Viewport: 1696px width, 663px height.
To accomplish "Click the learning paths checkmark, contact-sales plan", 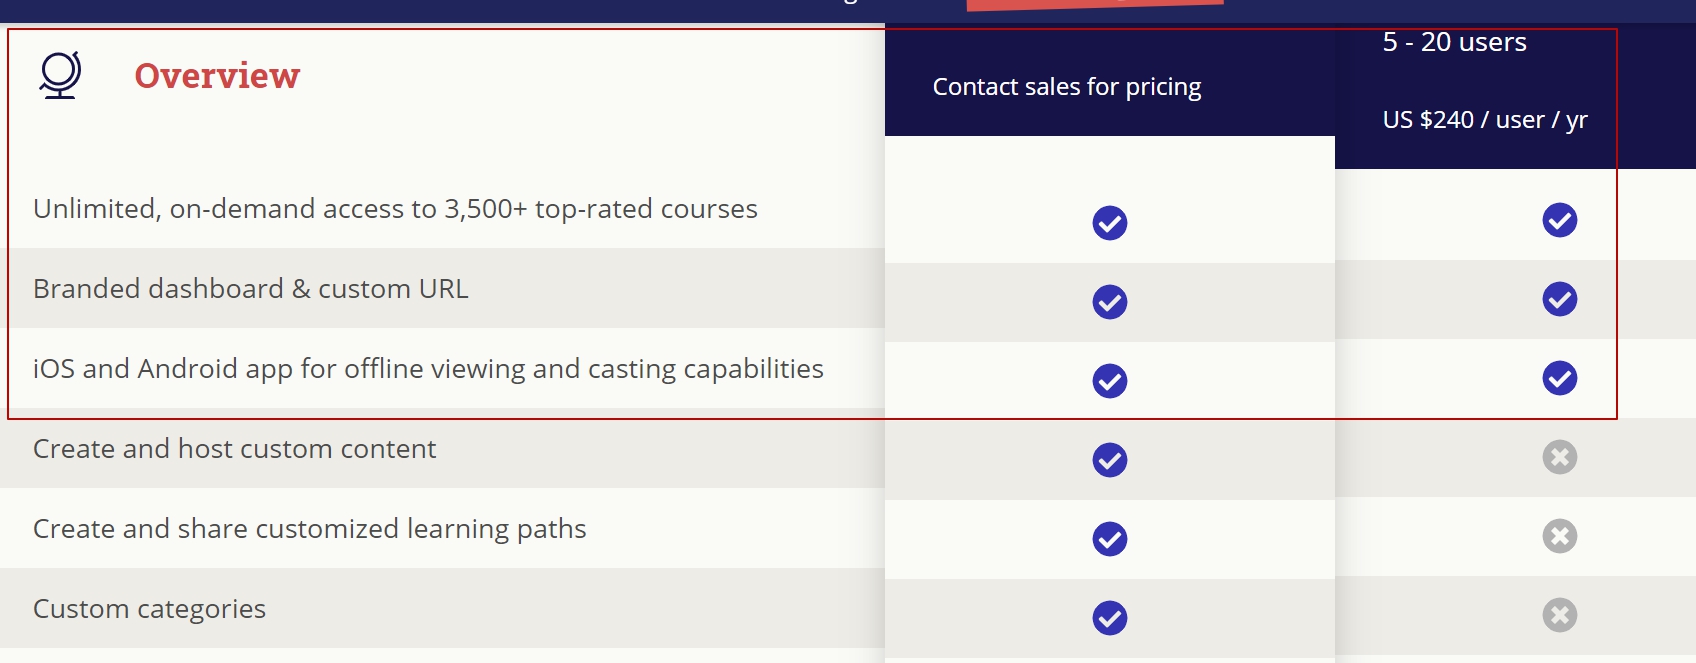I will (x=1109, y=539).
